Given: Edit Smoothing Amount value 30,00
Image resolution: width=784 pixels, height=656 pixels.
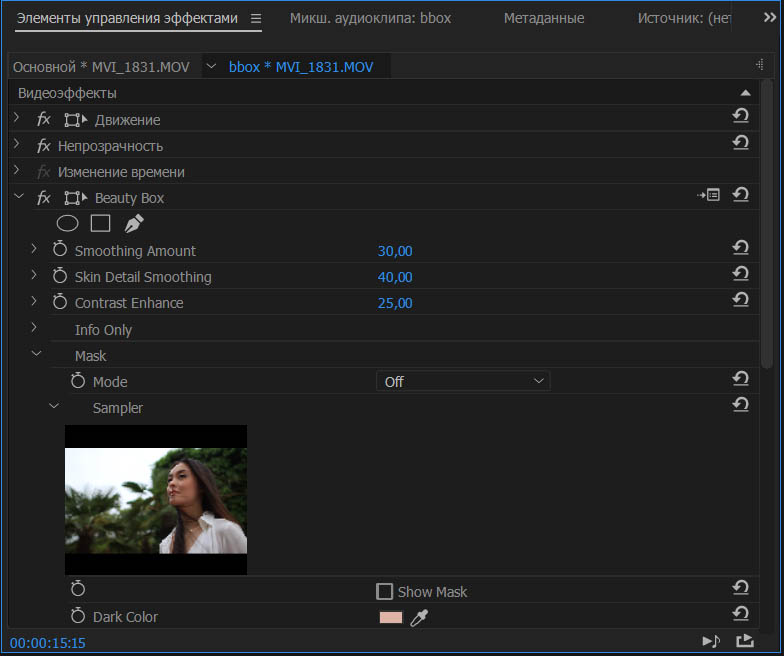Looking at the screenshot, I should [x=395, y=251].
